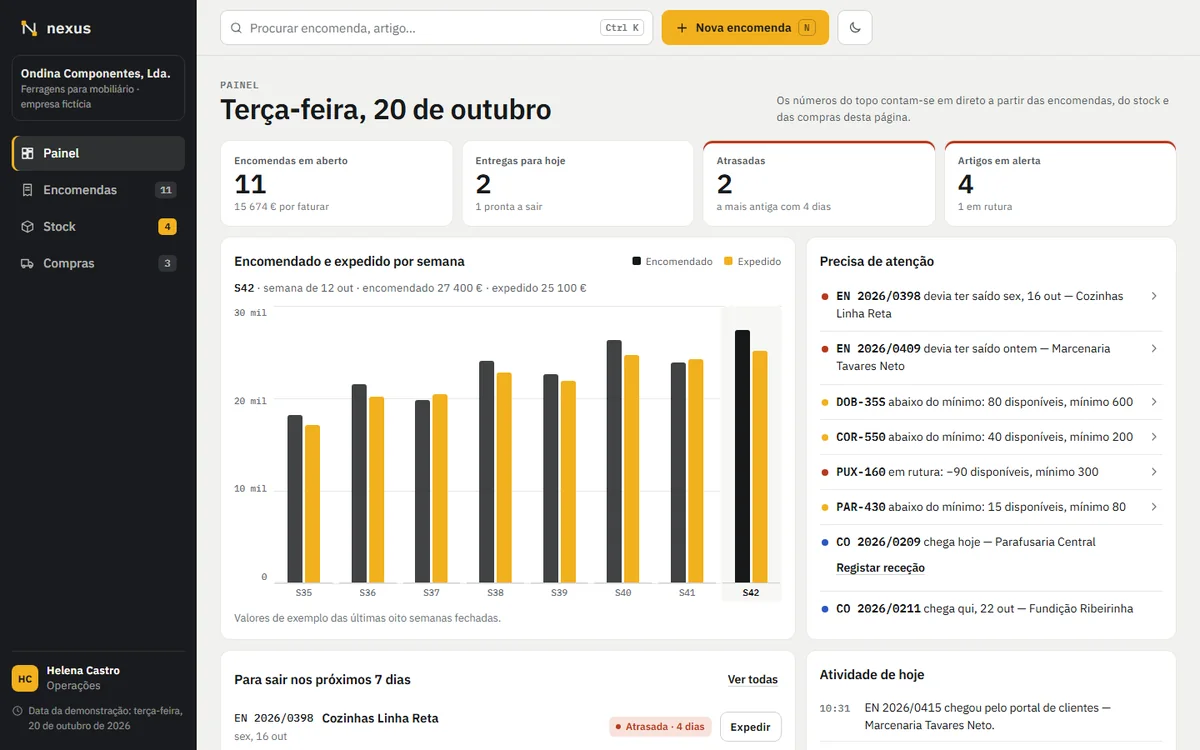This screenshot has height=750, width=1200.
Task: Click the clock icon beside demo date
Action: tap(18, 711)
